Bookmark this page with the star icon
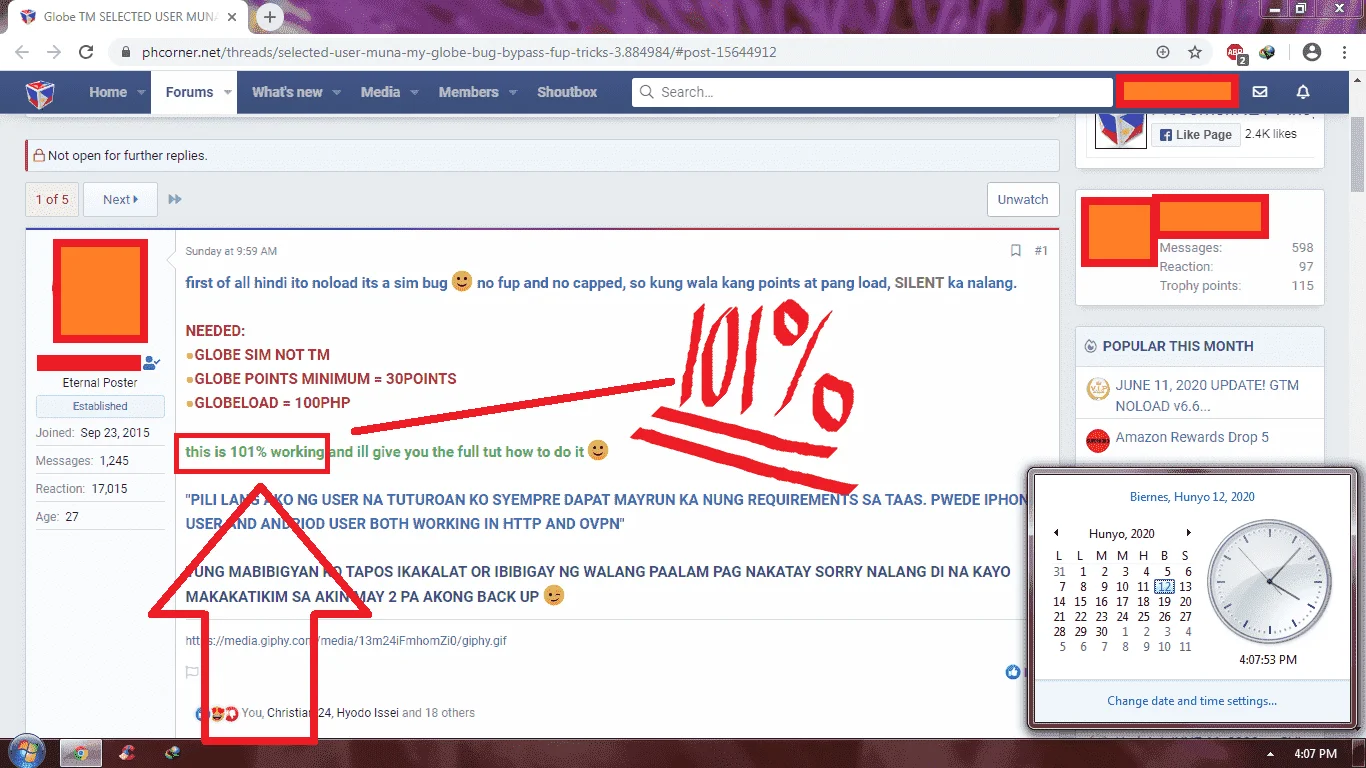1366x768 pixels. (1195, 52)
